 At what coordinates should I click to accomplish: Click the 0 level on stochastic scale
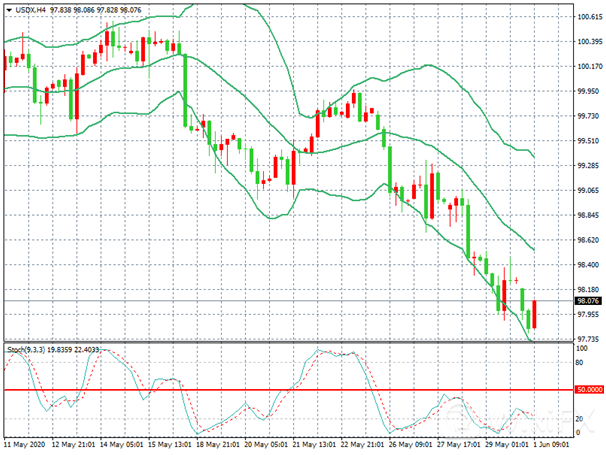[x=578, y=431]
